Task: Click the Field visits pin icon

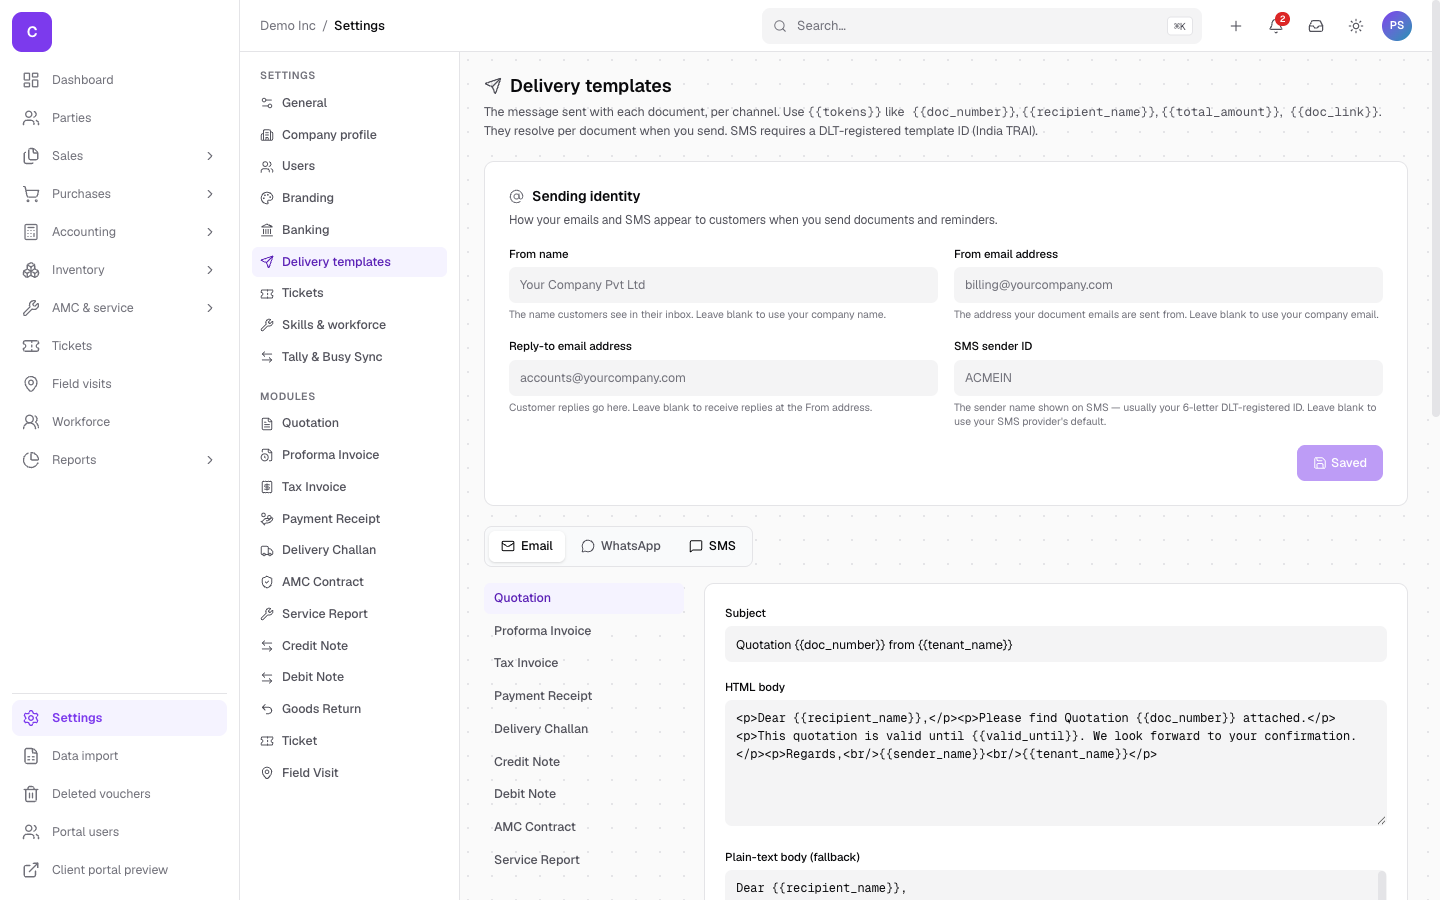Action: (31, 384)
